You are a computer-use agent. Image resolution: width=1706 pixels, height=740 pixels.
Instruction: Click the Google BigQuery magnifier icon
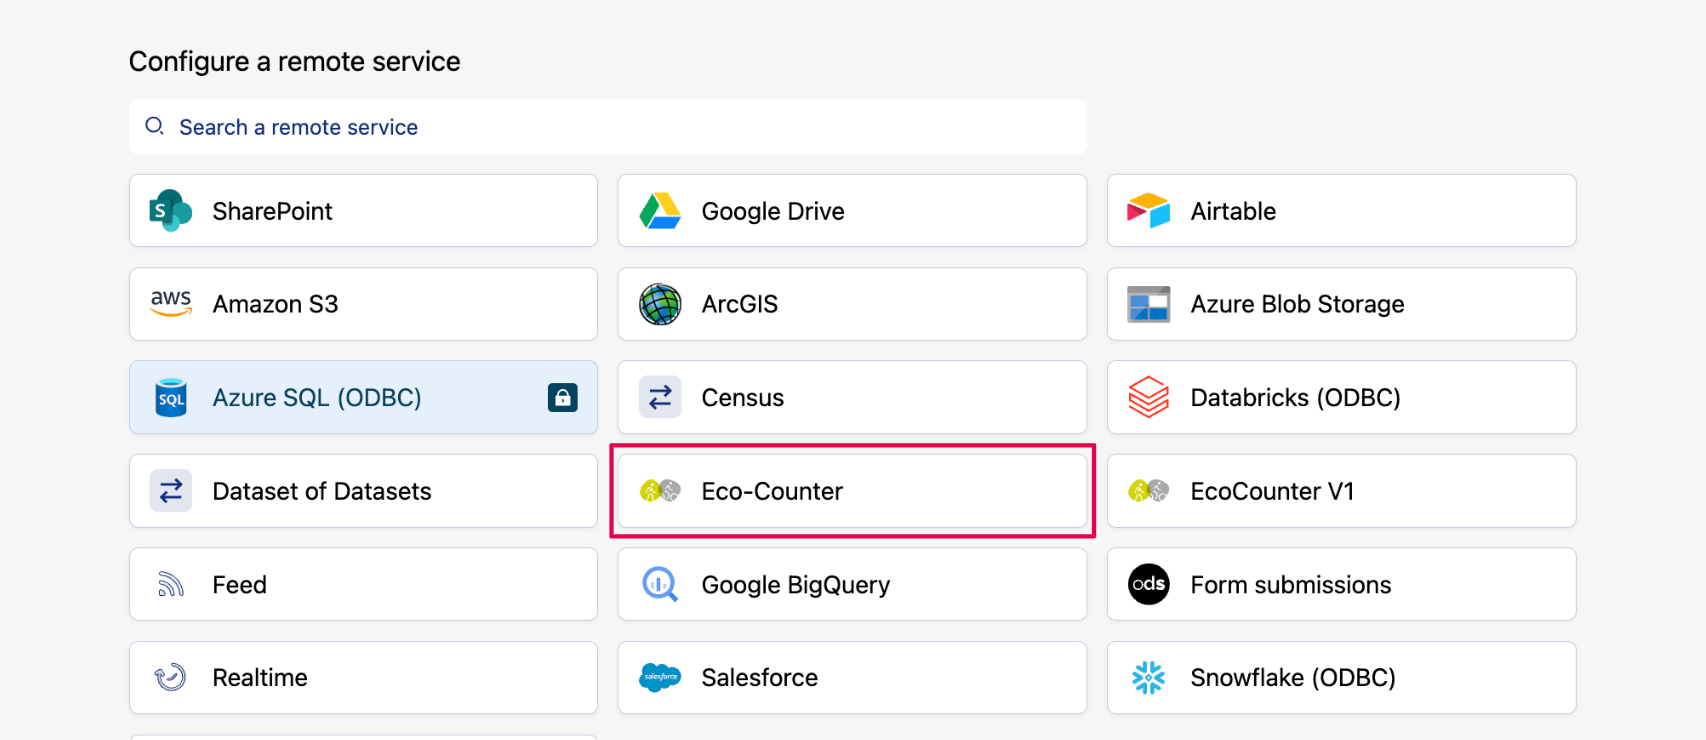click(x=660, y=584)
